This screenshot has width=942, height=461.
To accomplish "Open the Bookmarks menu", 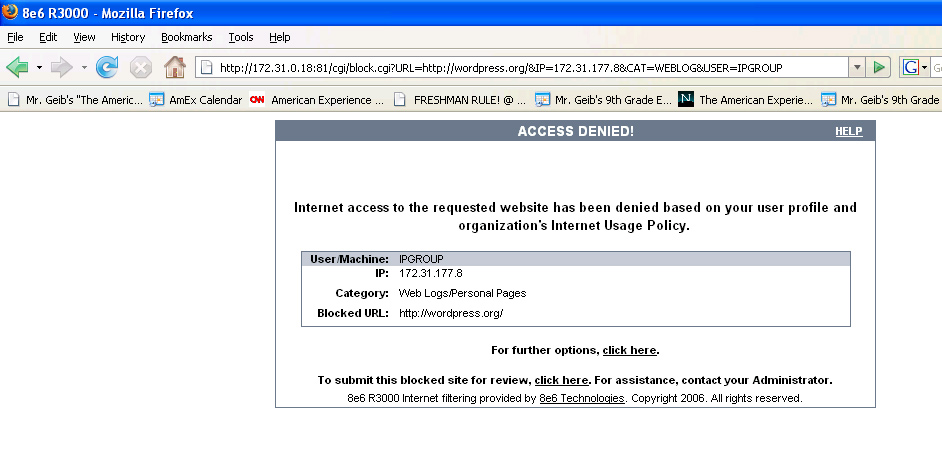I will point(187,37).
